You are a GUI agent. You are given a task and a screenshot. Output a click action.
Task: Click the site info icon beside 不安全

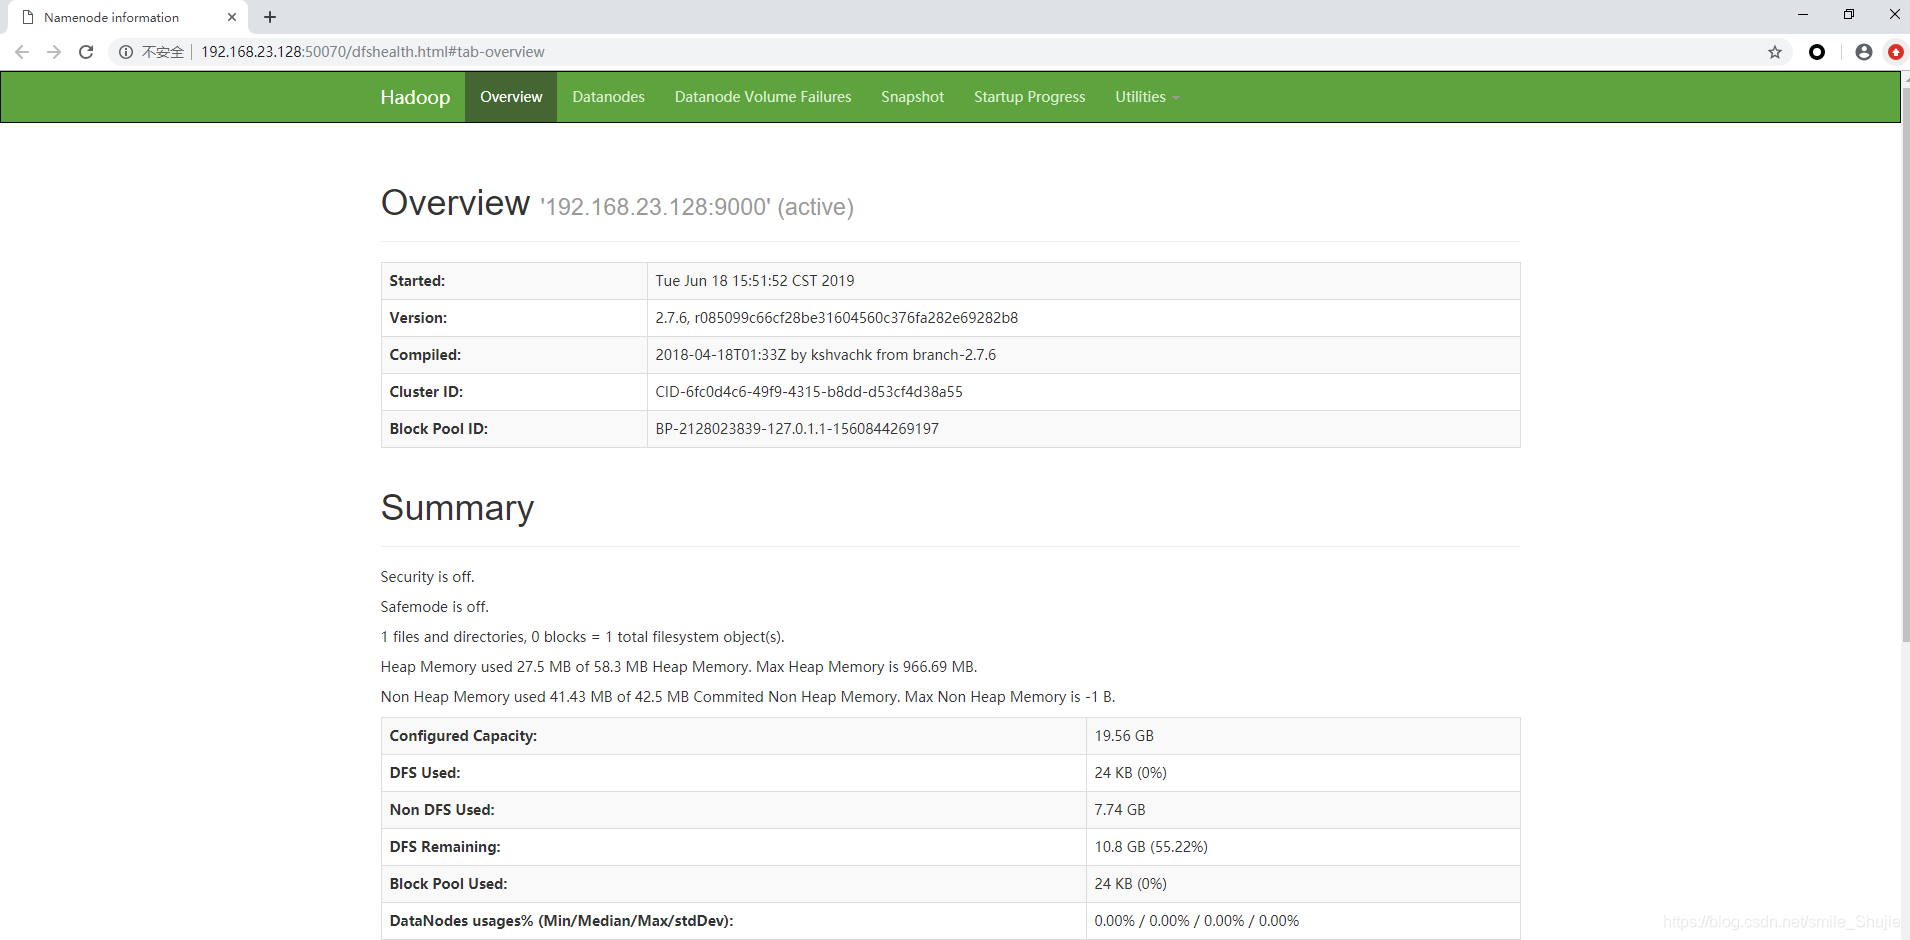(126, 52)
